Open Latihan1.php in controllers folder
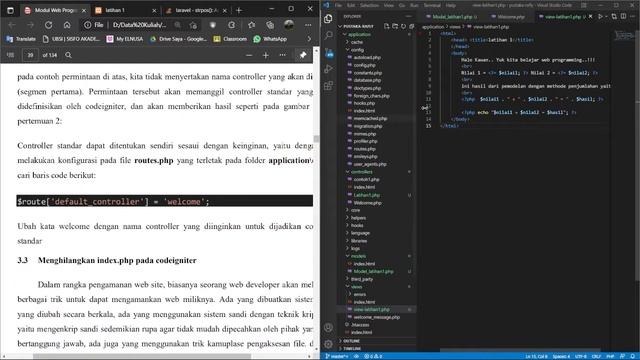The width and height of the screenshot is (640, 360). coord(366,195)
